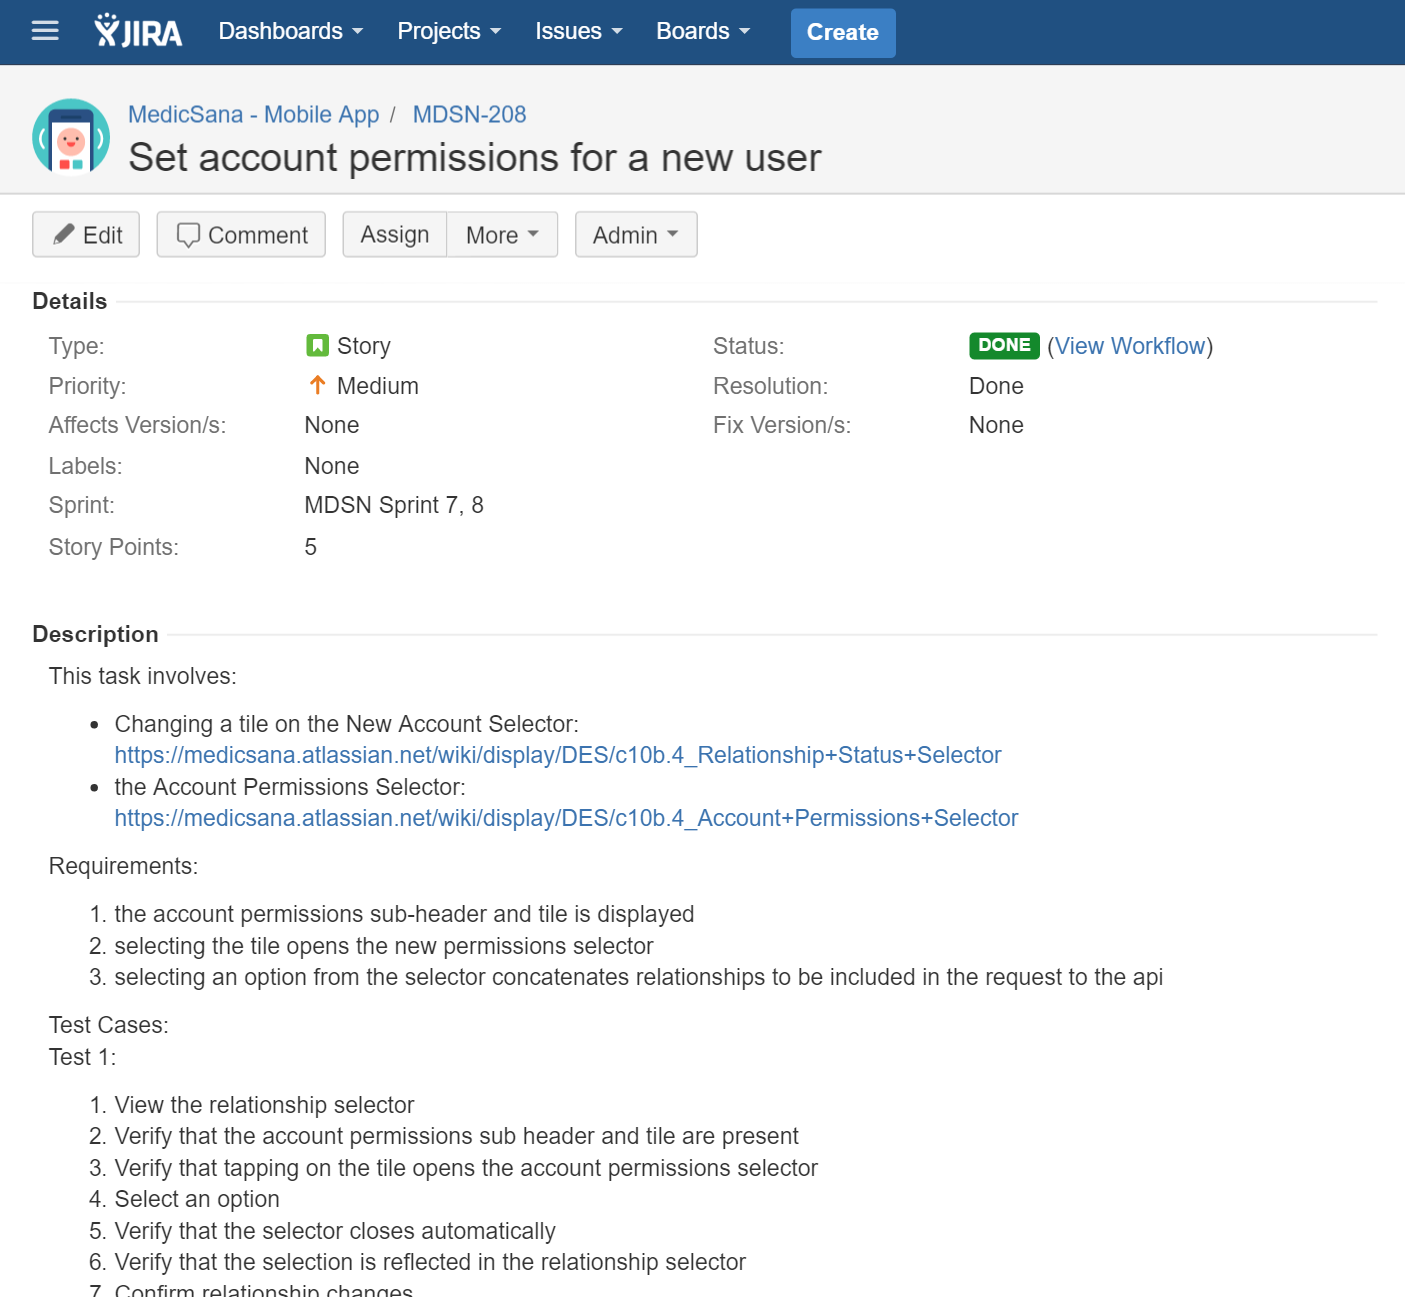This screenshot has height=1297, width=1405.
Task: Open the MDSN-208 issue key link
Action: pyautogui.click(x=469, y=115)
